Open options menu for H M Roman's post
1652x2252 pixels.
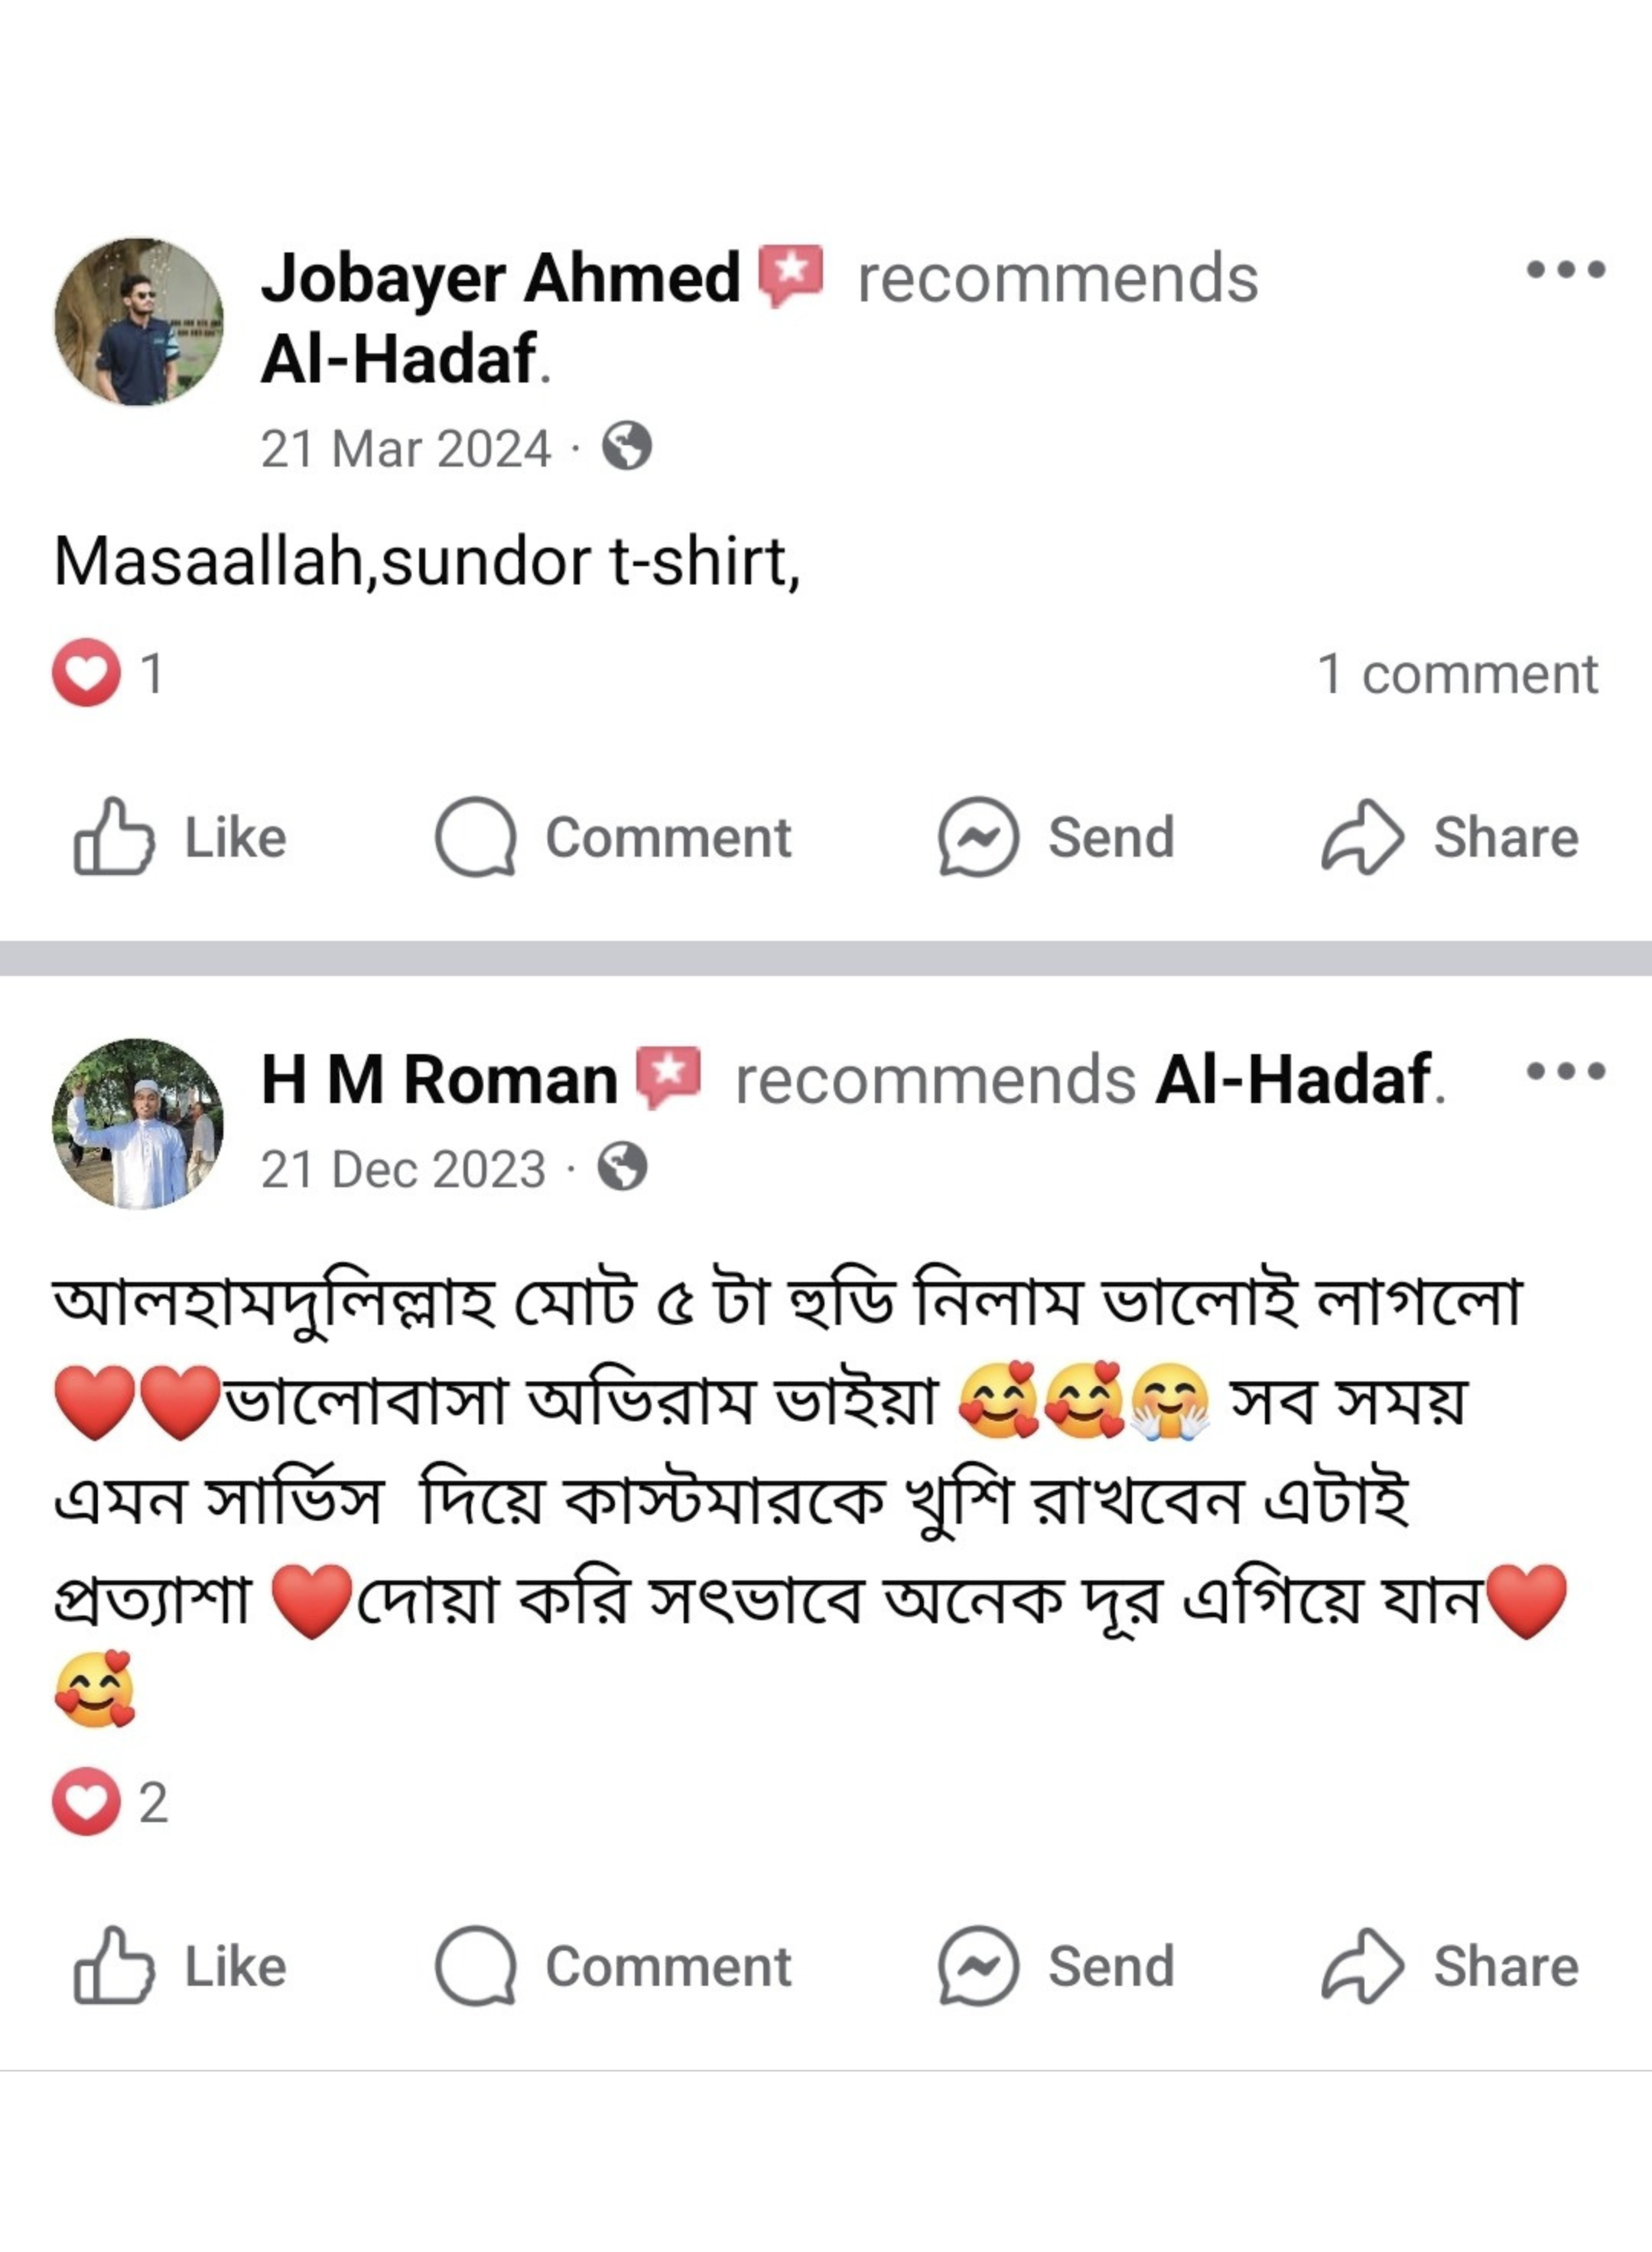[1565, 1072]
